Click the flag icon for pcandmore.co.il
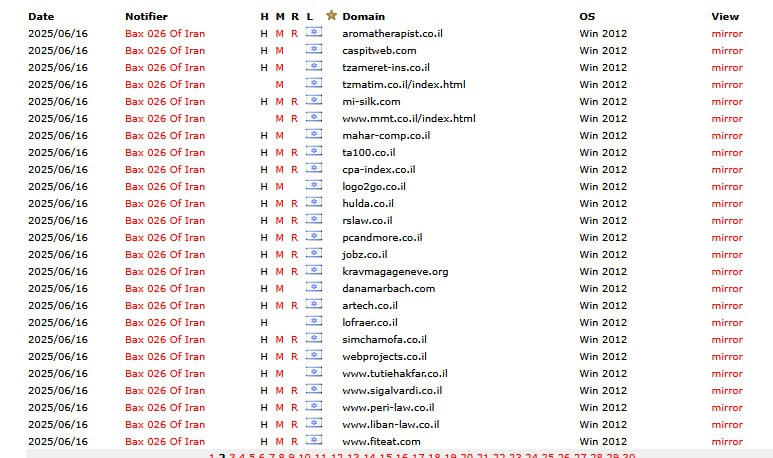 click(314, 236)
